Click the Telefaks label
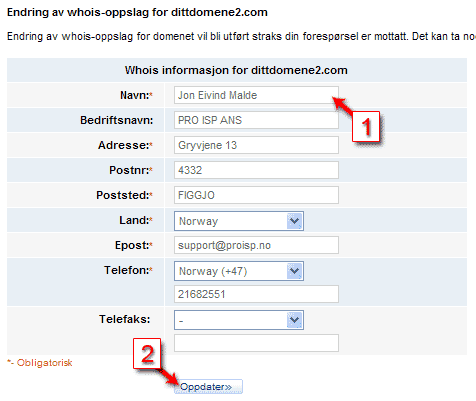Image resolution: width=476 pixels, height=401 pixels. point(124,319)
